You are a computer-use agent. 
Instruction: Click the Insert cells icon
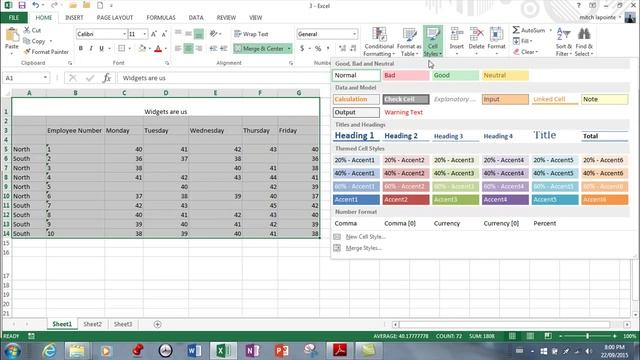coord(457,34)
